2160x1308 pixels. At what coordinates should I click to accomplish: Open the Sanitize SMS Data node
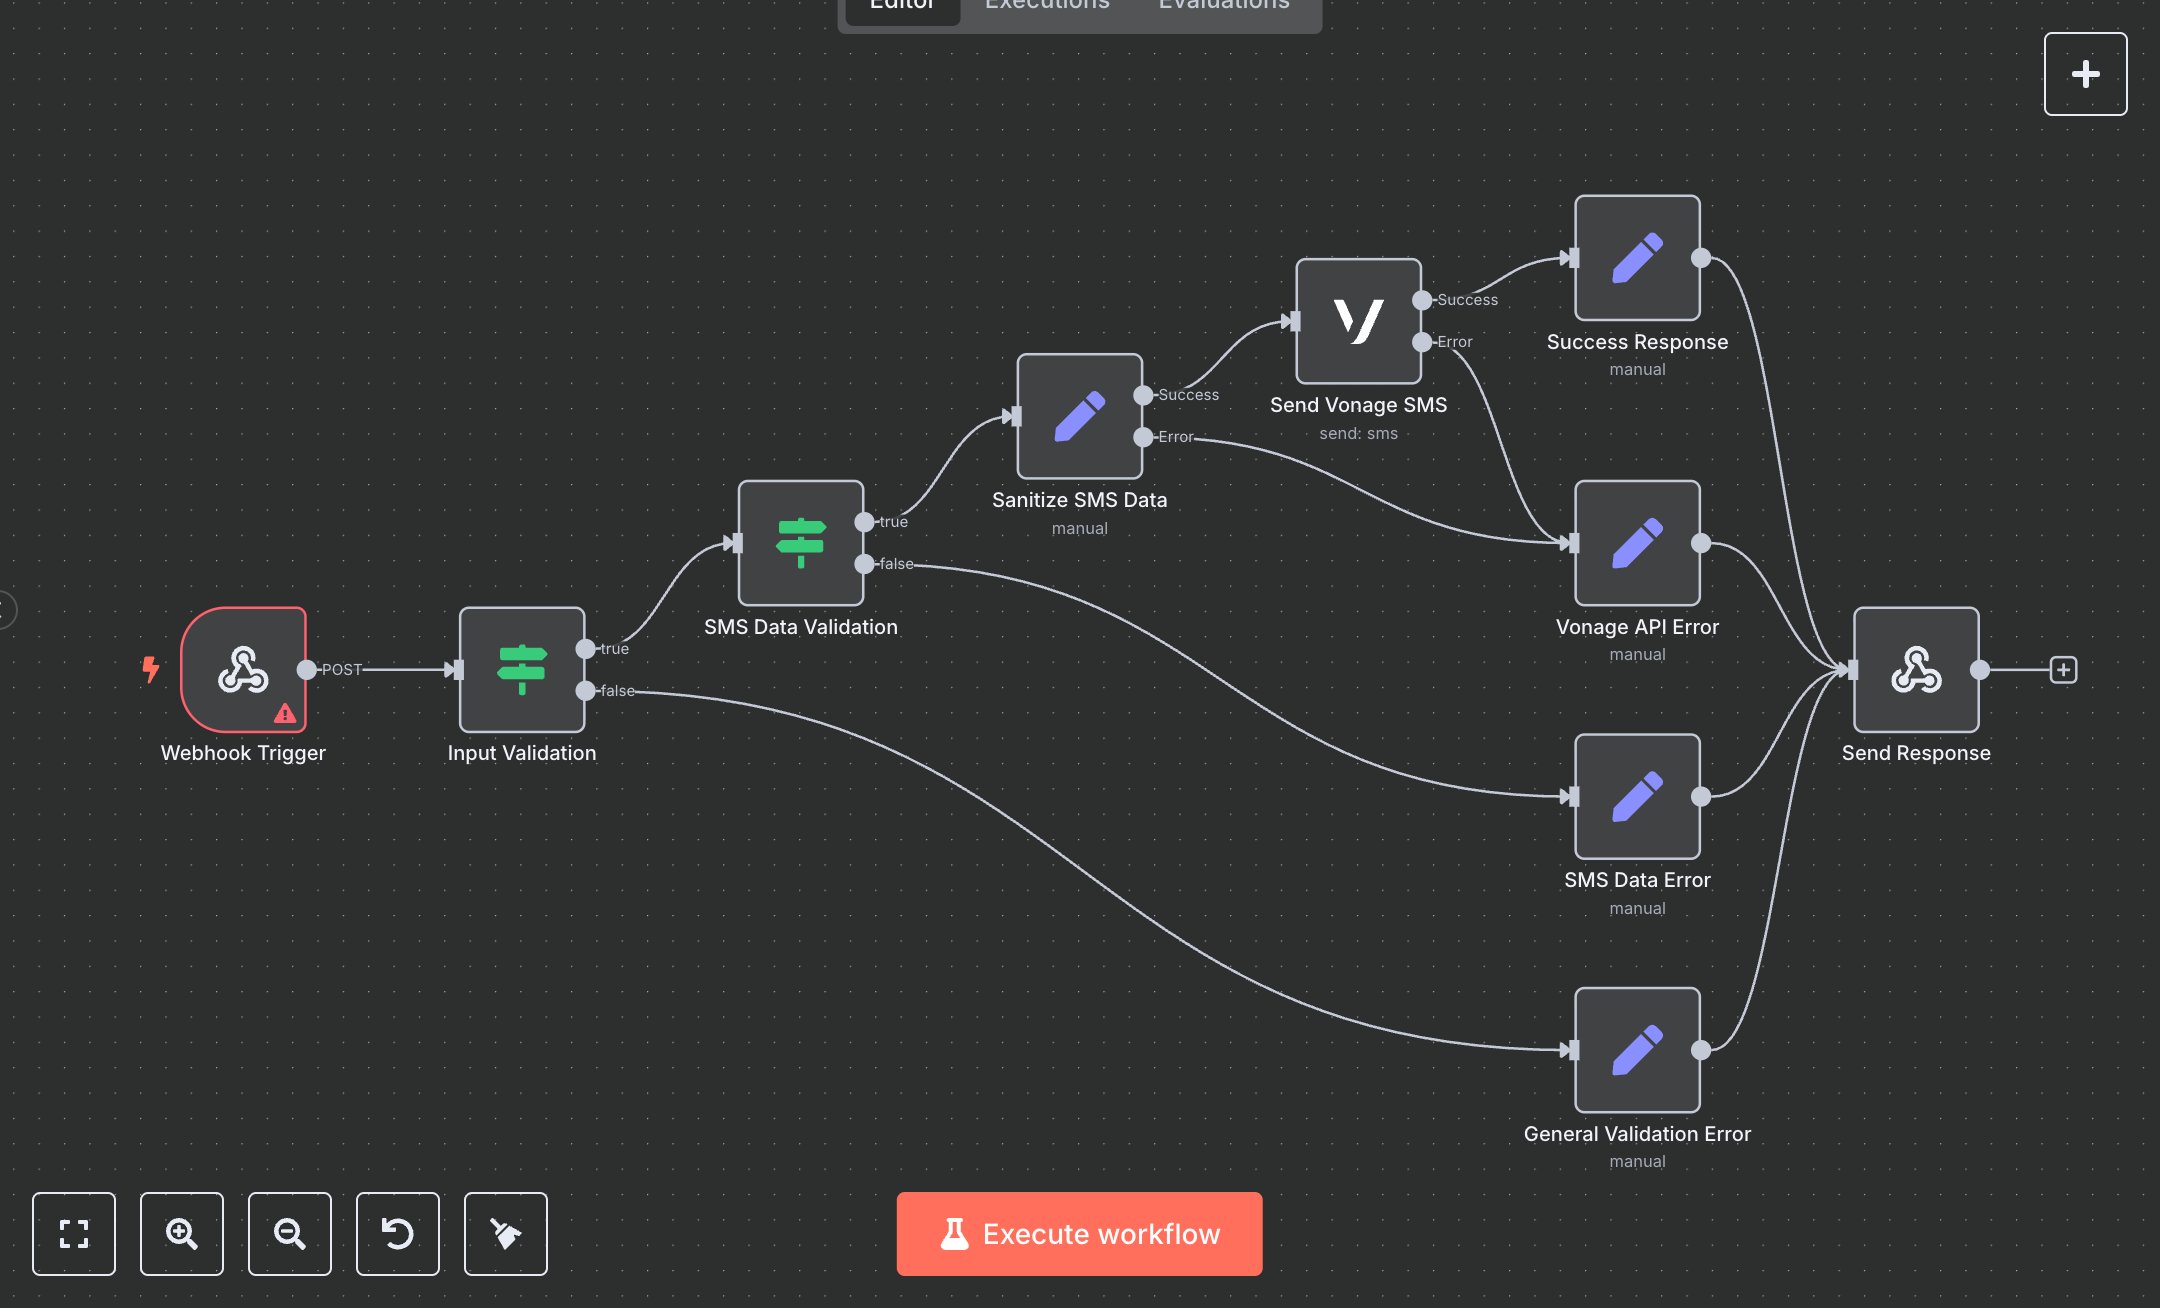1079,416
